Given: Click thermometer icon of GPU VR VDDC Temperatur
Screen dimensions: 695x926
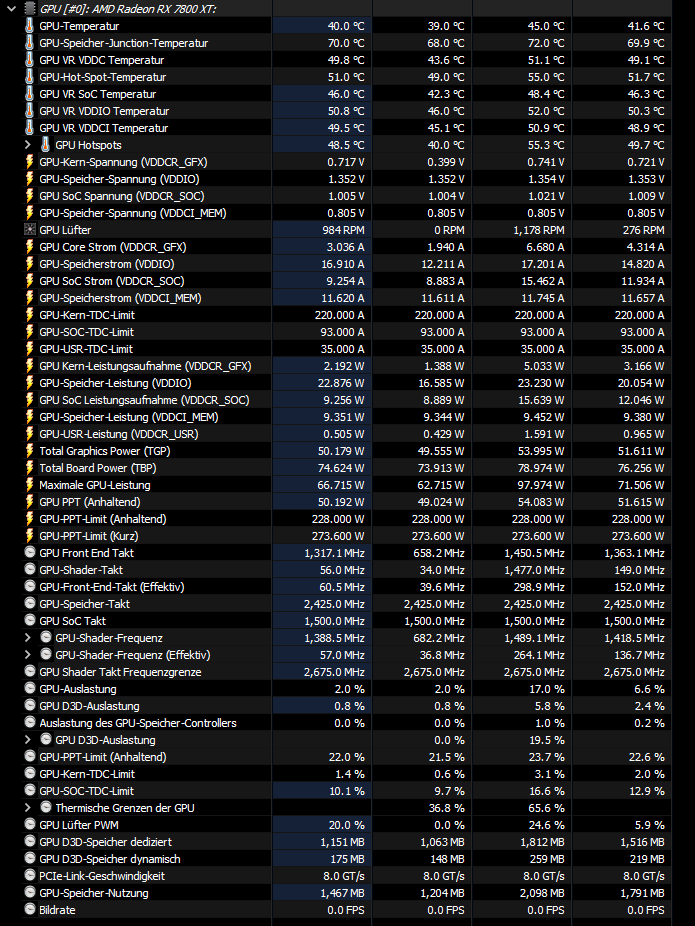Looking at the screenshot, I should (x=30, y=60).
